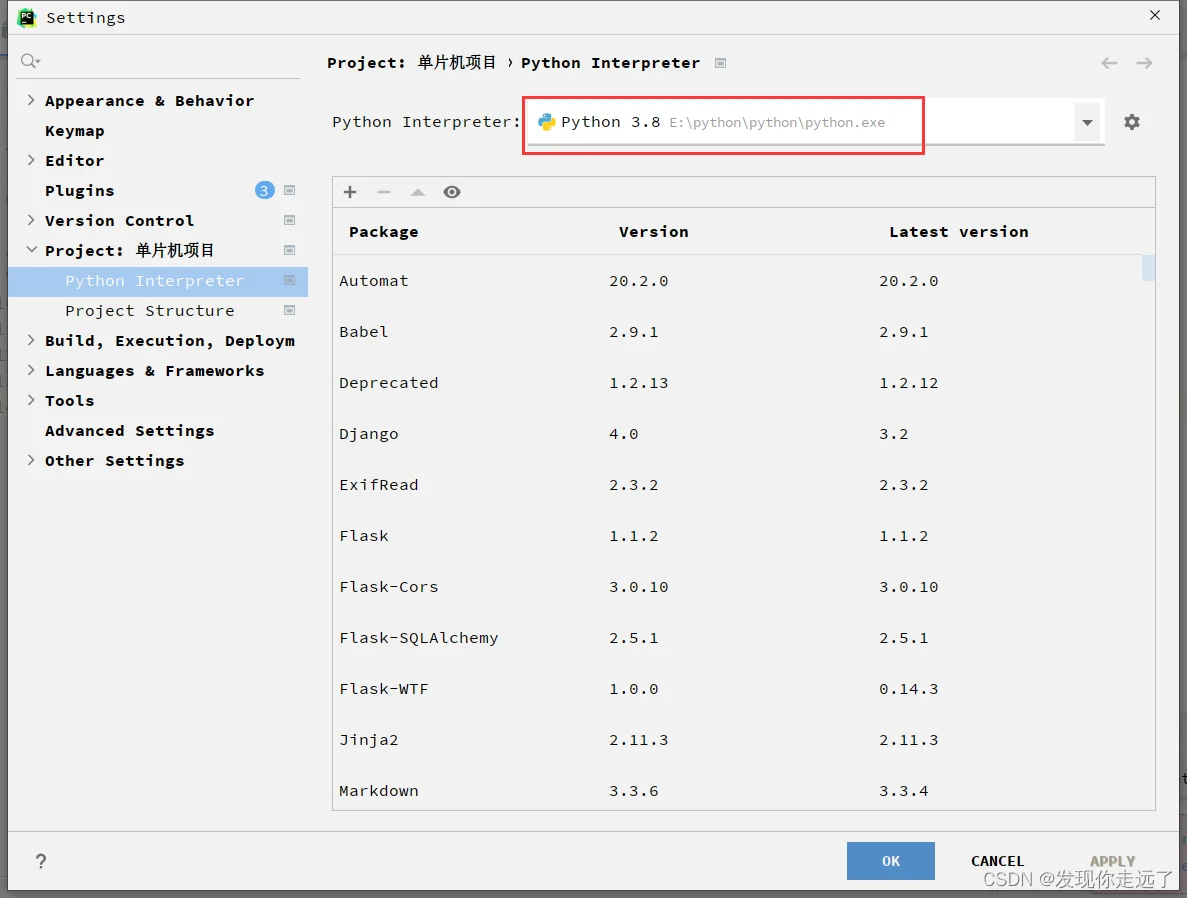The height and width of the screenshot is (898, 1187).
Task: Click the upgrade package up-arrow icon
Action: pyautogui.click(x=418, y=192)
